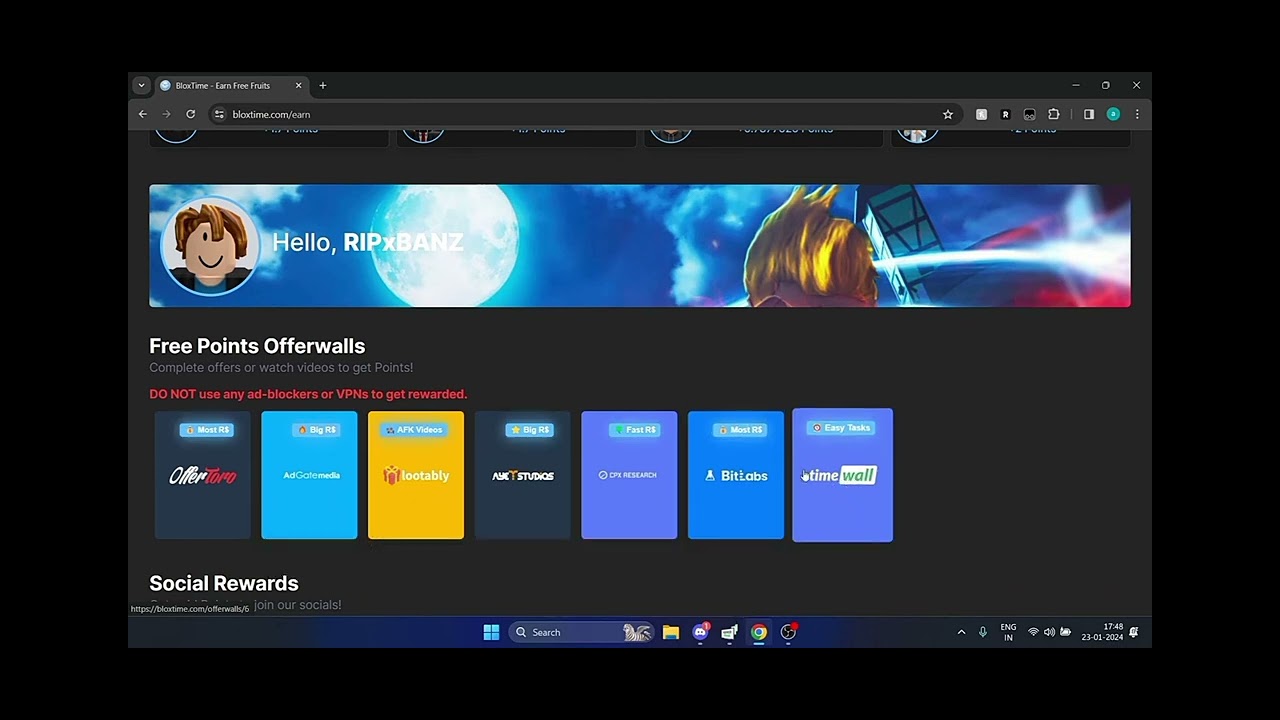This screenshot has width=1280, height=720.
Task: Open the AdGate Media offerwall card
Action: tap(309, 475)
